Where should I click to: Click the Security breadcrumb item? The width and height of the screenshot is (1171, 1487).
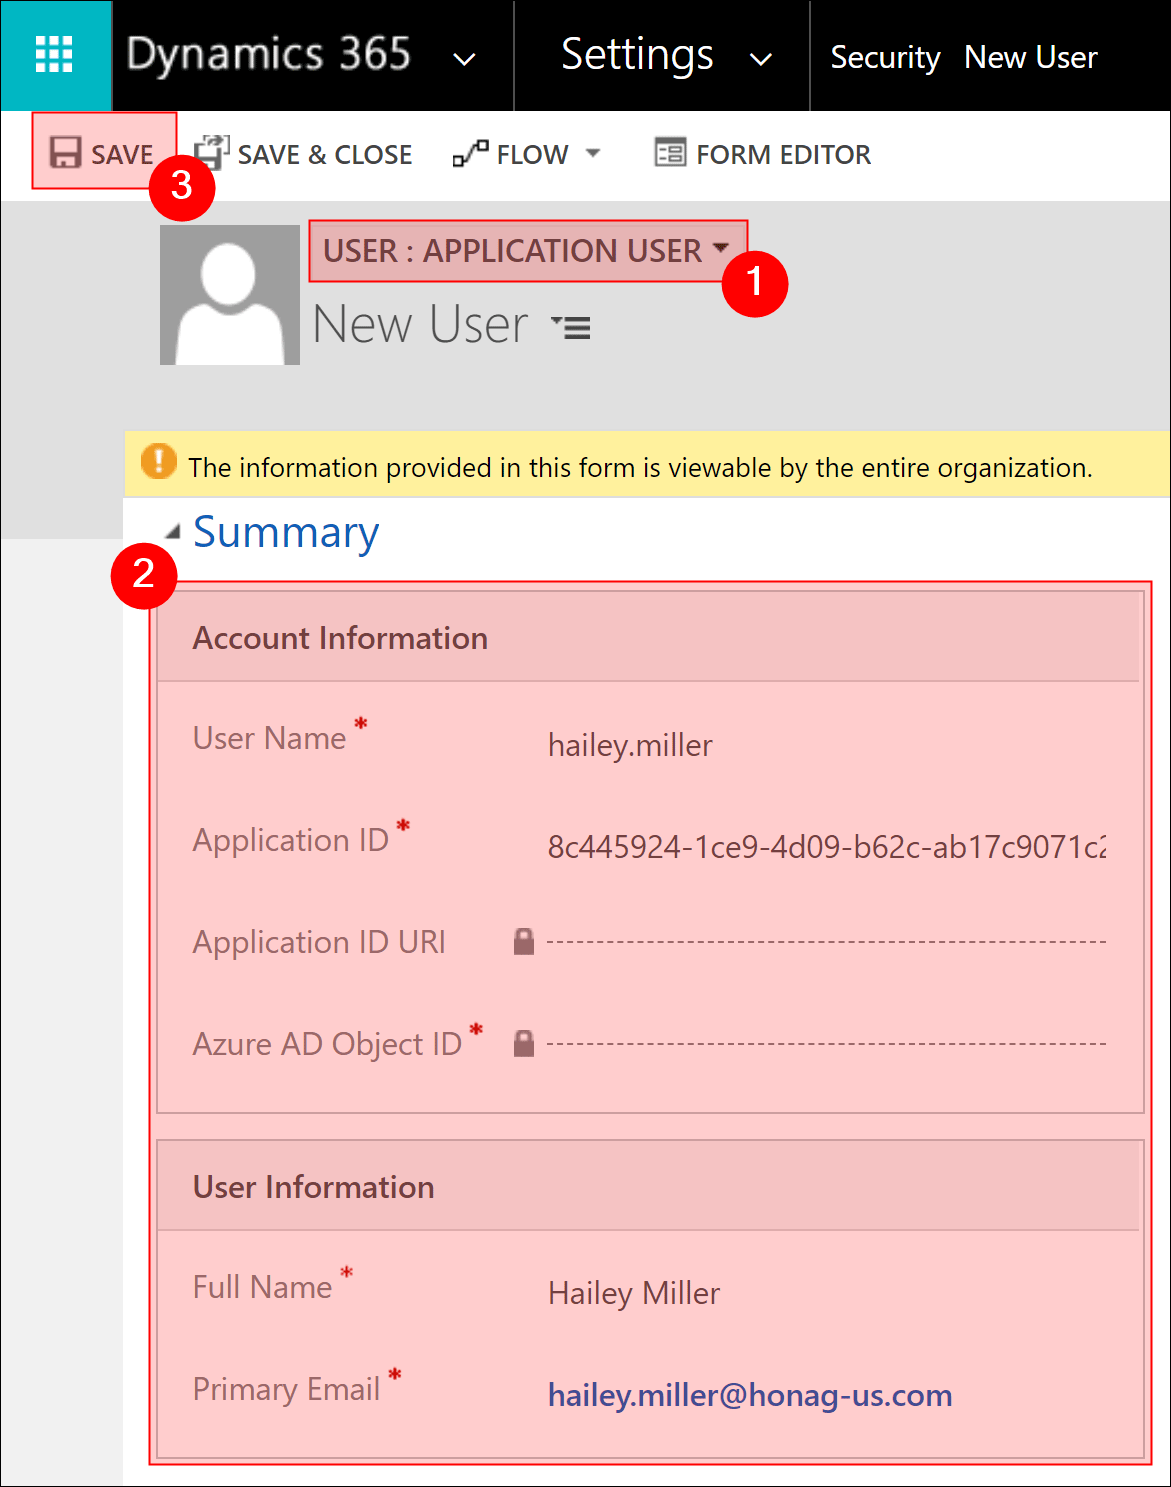pos(884,58)
